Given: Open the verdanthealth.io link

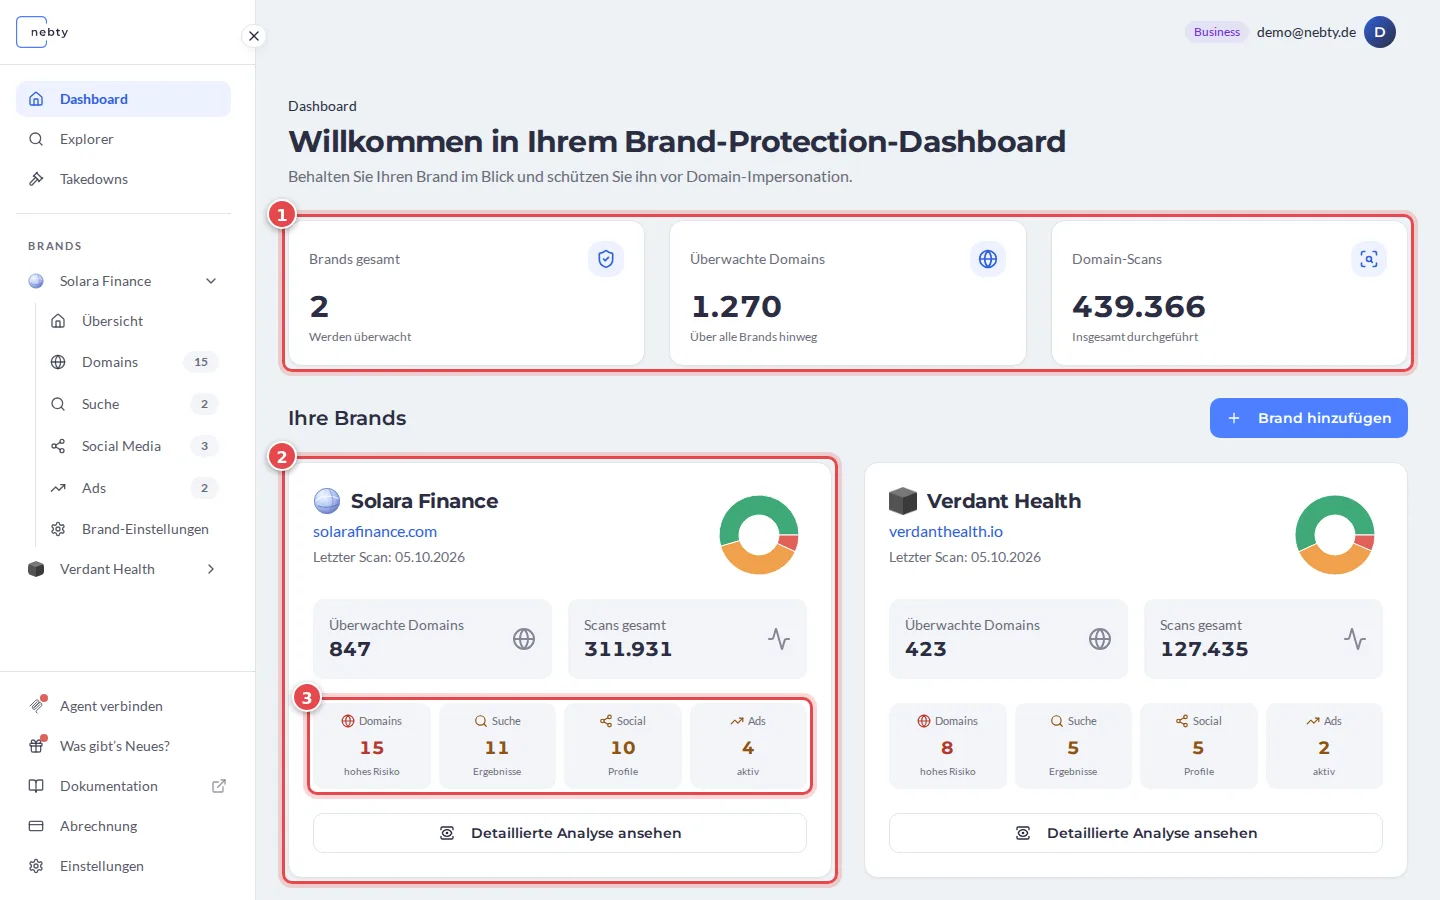Looking at the screenshot, I should pyautogui.click(x=946, y=532).
